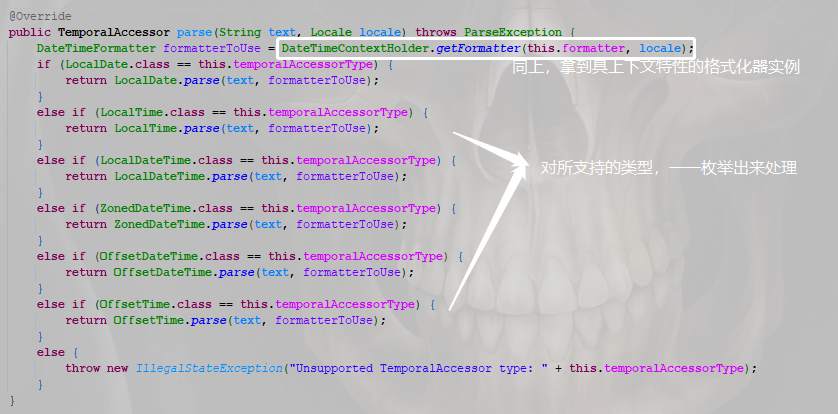Click the TemporalAccessor return type

point(114,33)
